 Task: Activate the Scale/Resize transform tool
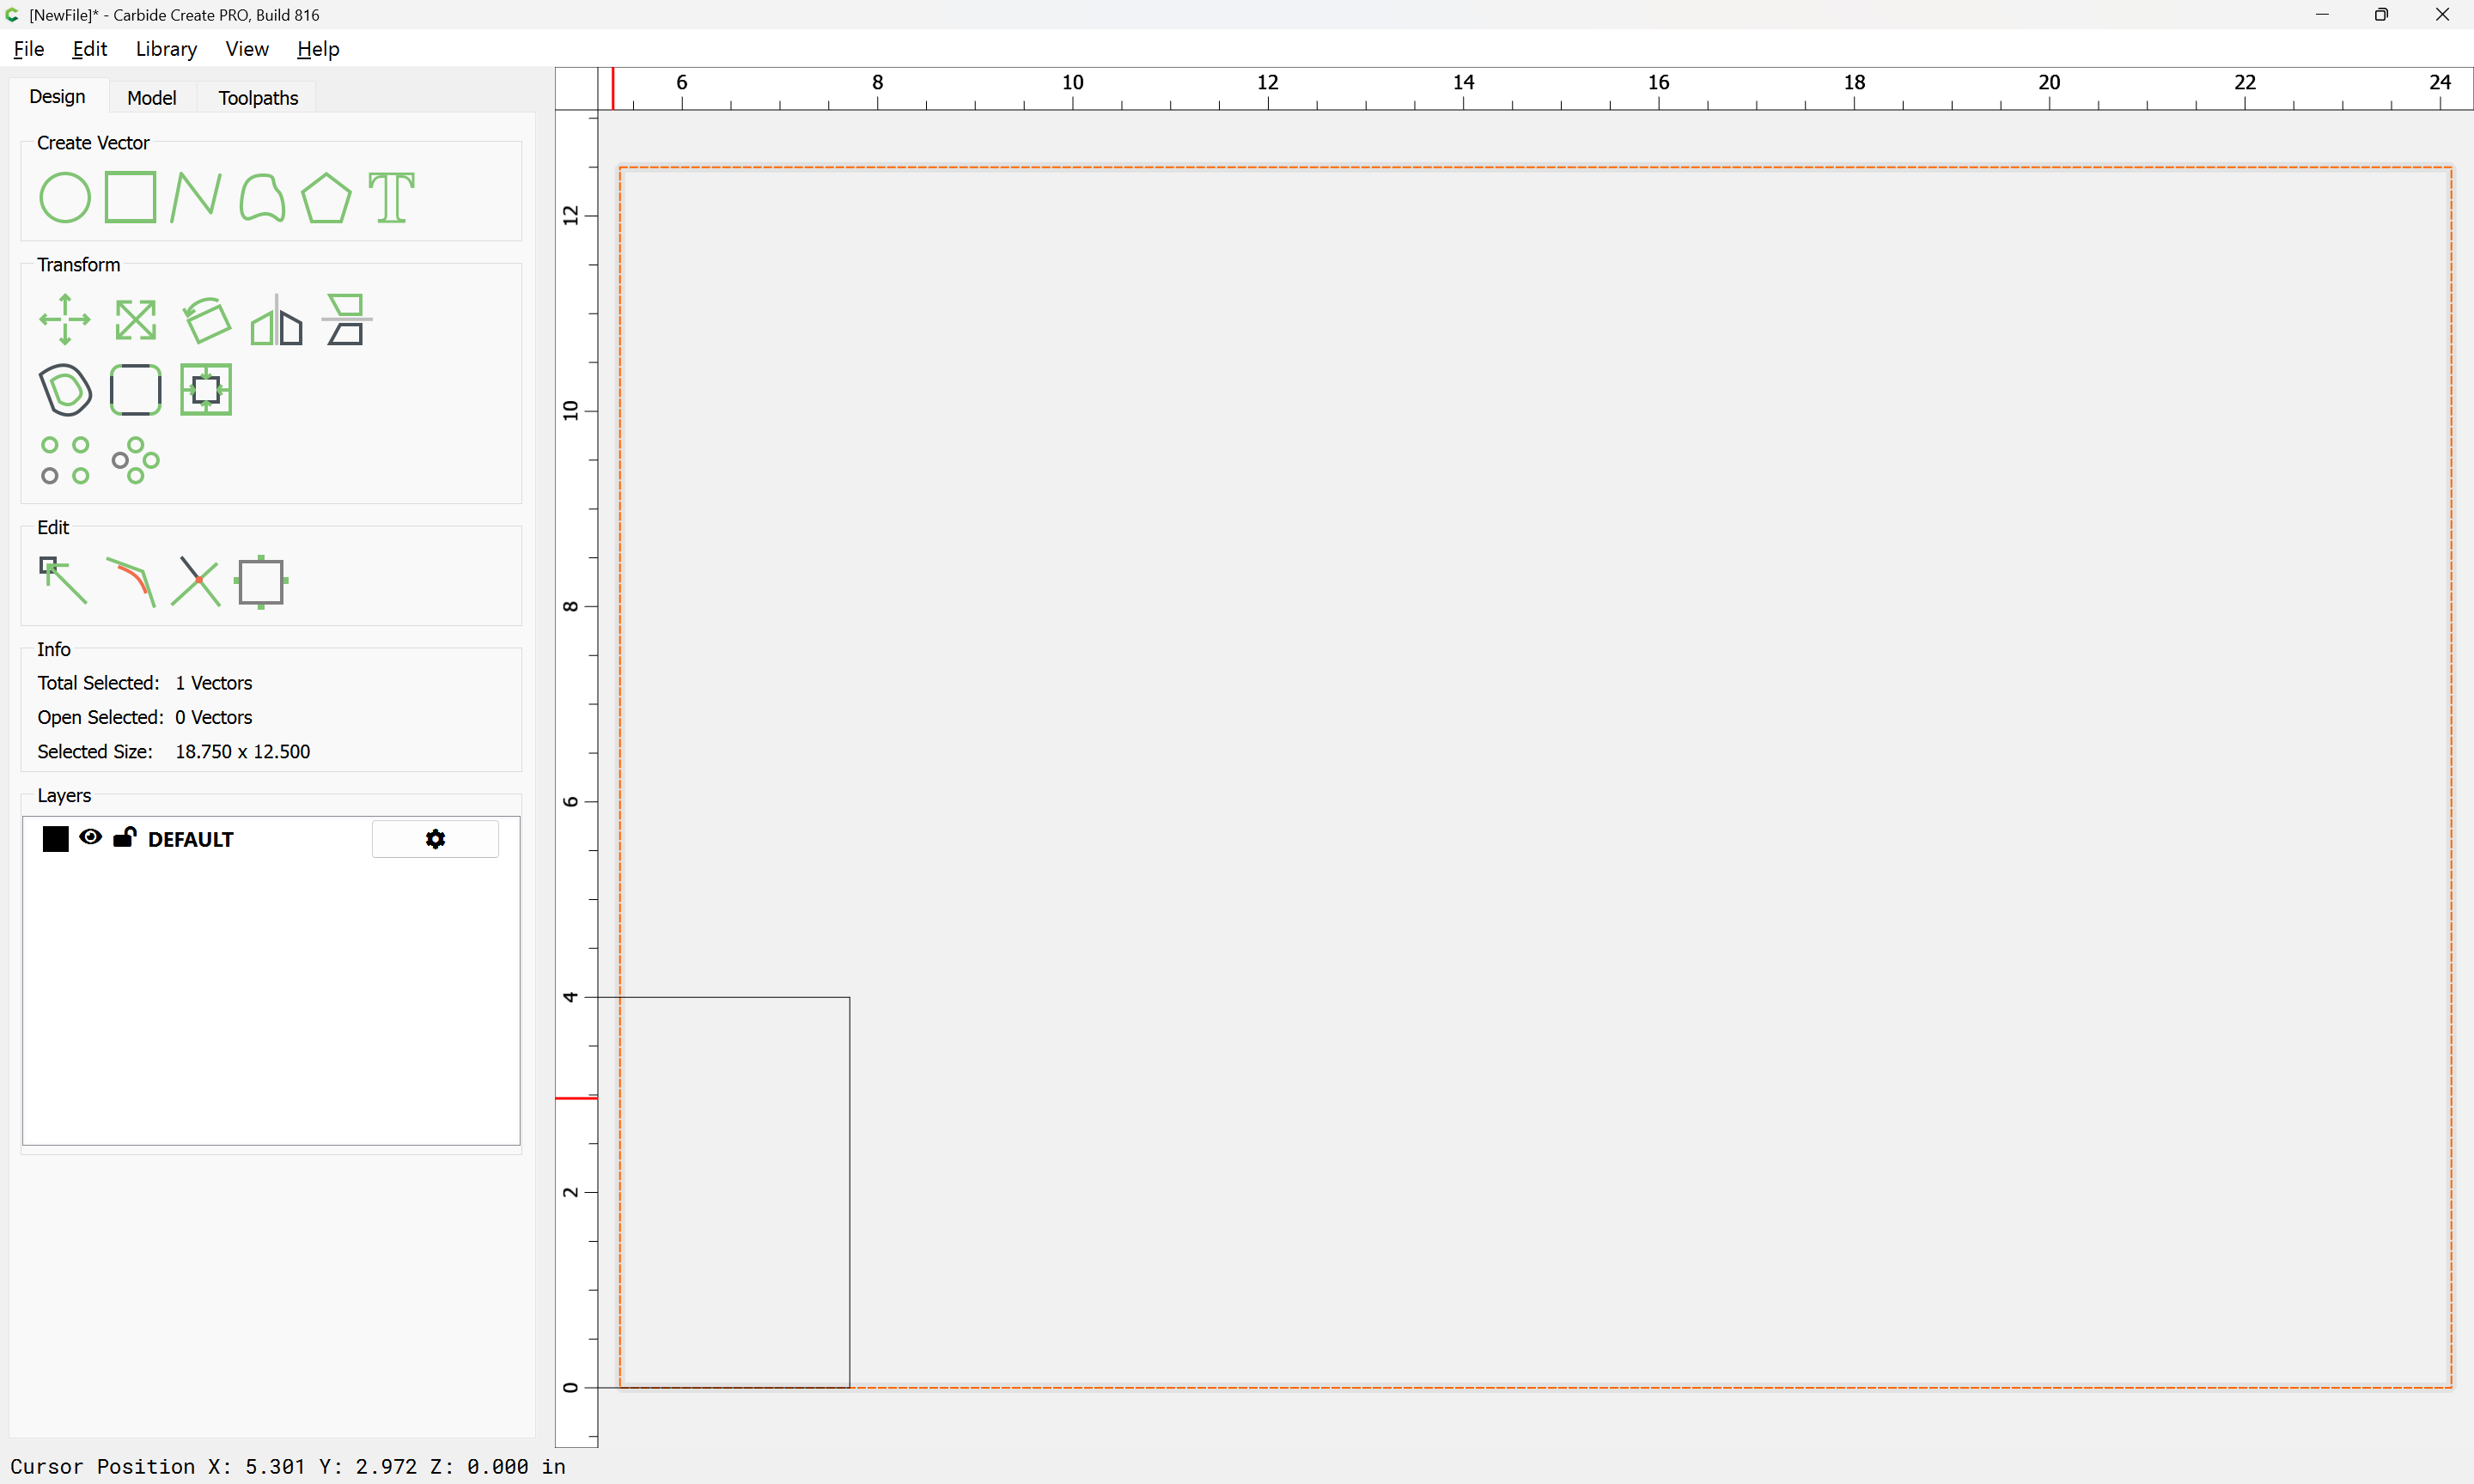pos(135,320)
